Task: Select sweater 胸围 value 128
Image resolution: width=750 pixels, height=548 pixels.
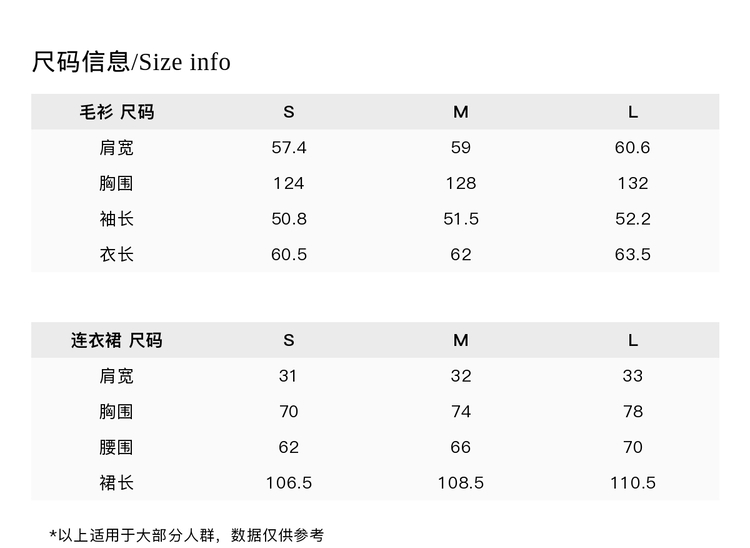Action: pos(461,183)
